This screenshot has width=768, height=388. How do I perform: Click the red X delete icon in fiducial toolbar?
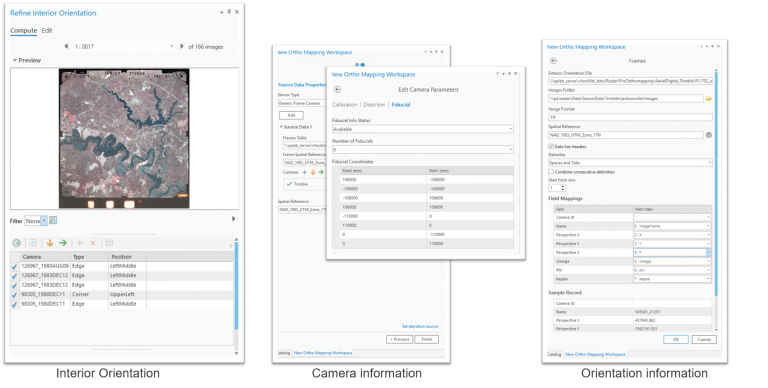[x=93, y=243]
